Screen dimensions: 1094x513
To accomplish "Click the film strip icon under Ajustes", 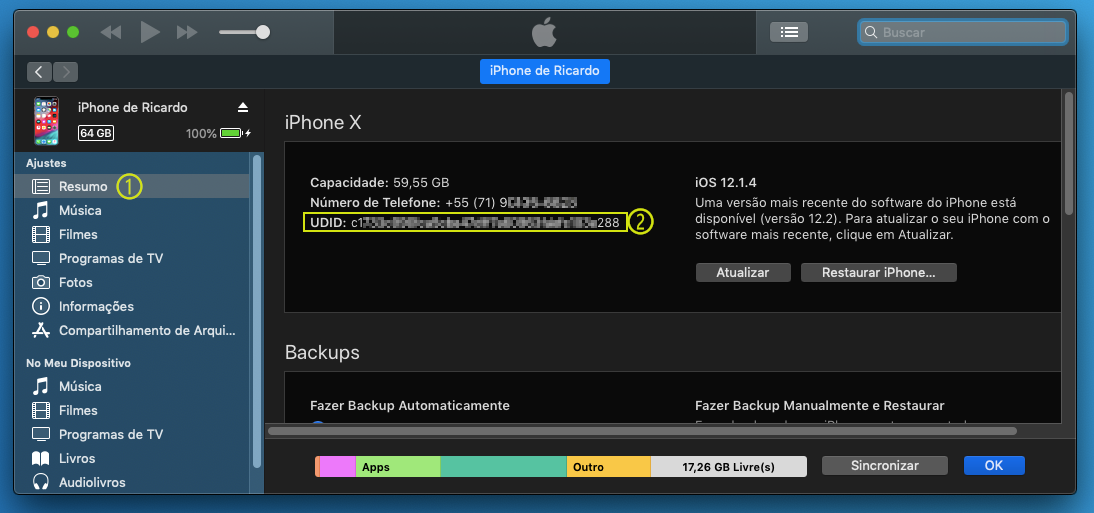I will (41, 235).
